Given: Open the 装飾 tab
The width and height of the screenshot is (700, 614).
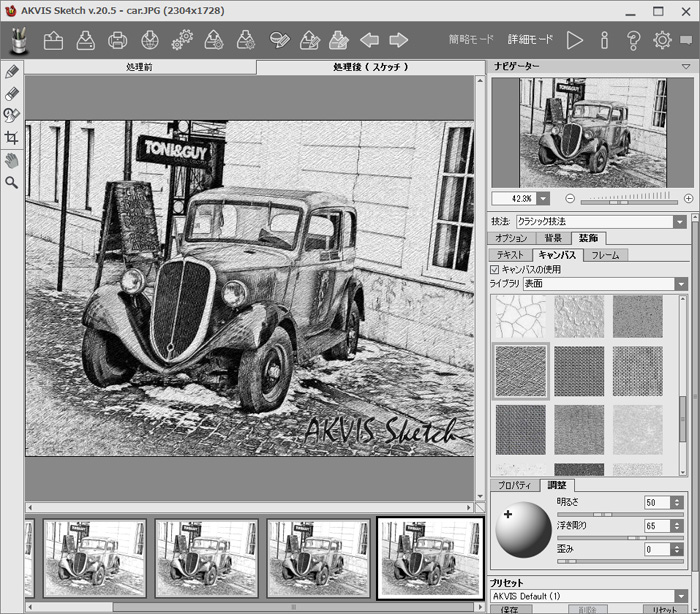Looking at the screenshot, I should click(x=588, y=238).
